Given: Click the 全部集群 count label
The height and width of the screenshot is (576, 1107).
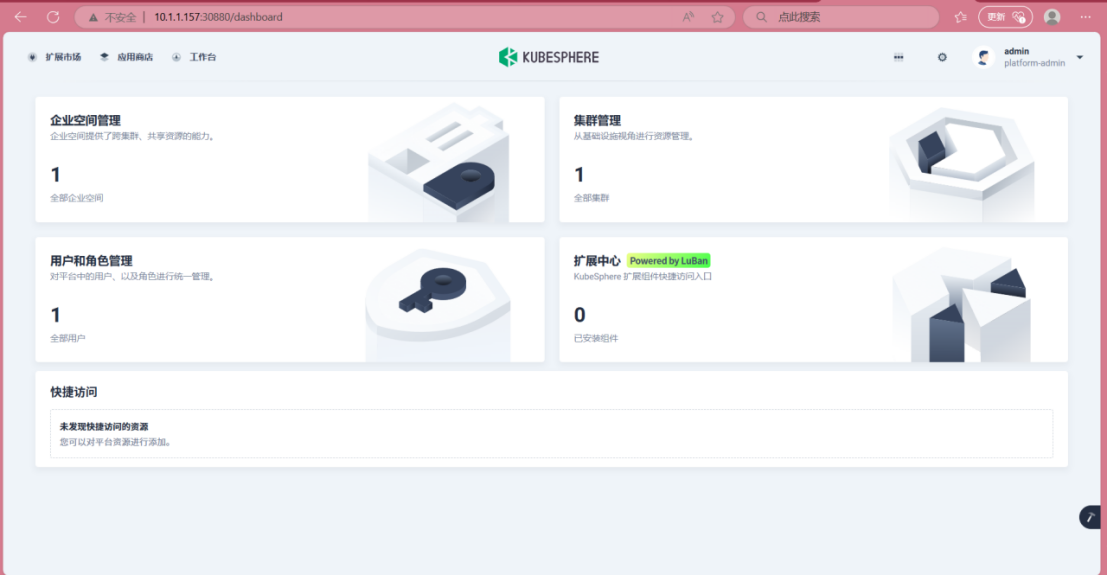Looking at the screenshot, I should pos(591,198).
